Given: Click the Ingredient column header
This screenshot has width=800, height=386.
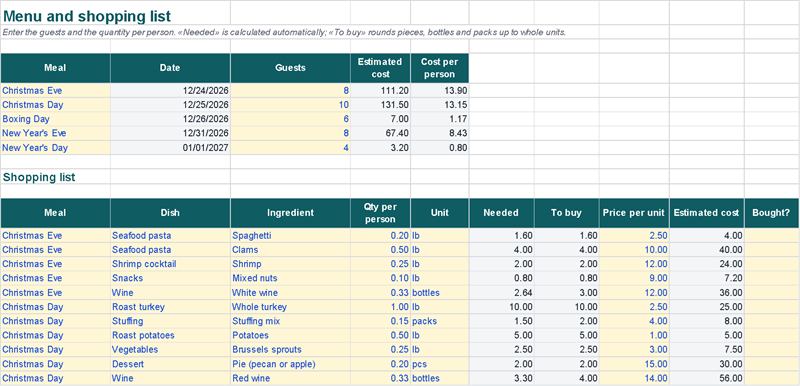Looking at the screenshot, I should tap(290, 213).
